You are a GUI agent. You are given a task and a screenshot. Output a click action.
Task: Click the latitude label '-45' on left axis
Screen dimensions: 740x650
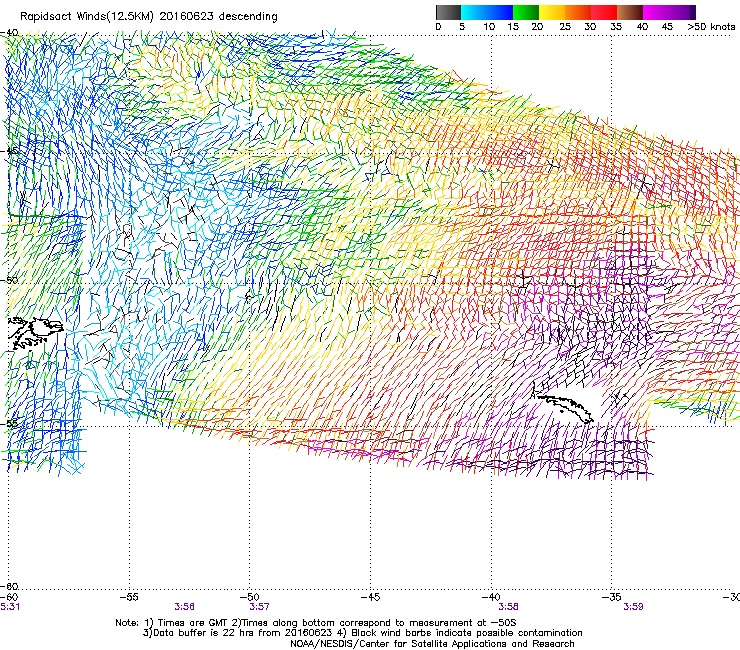[x=10, y=152]
